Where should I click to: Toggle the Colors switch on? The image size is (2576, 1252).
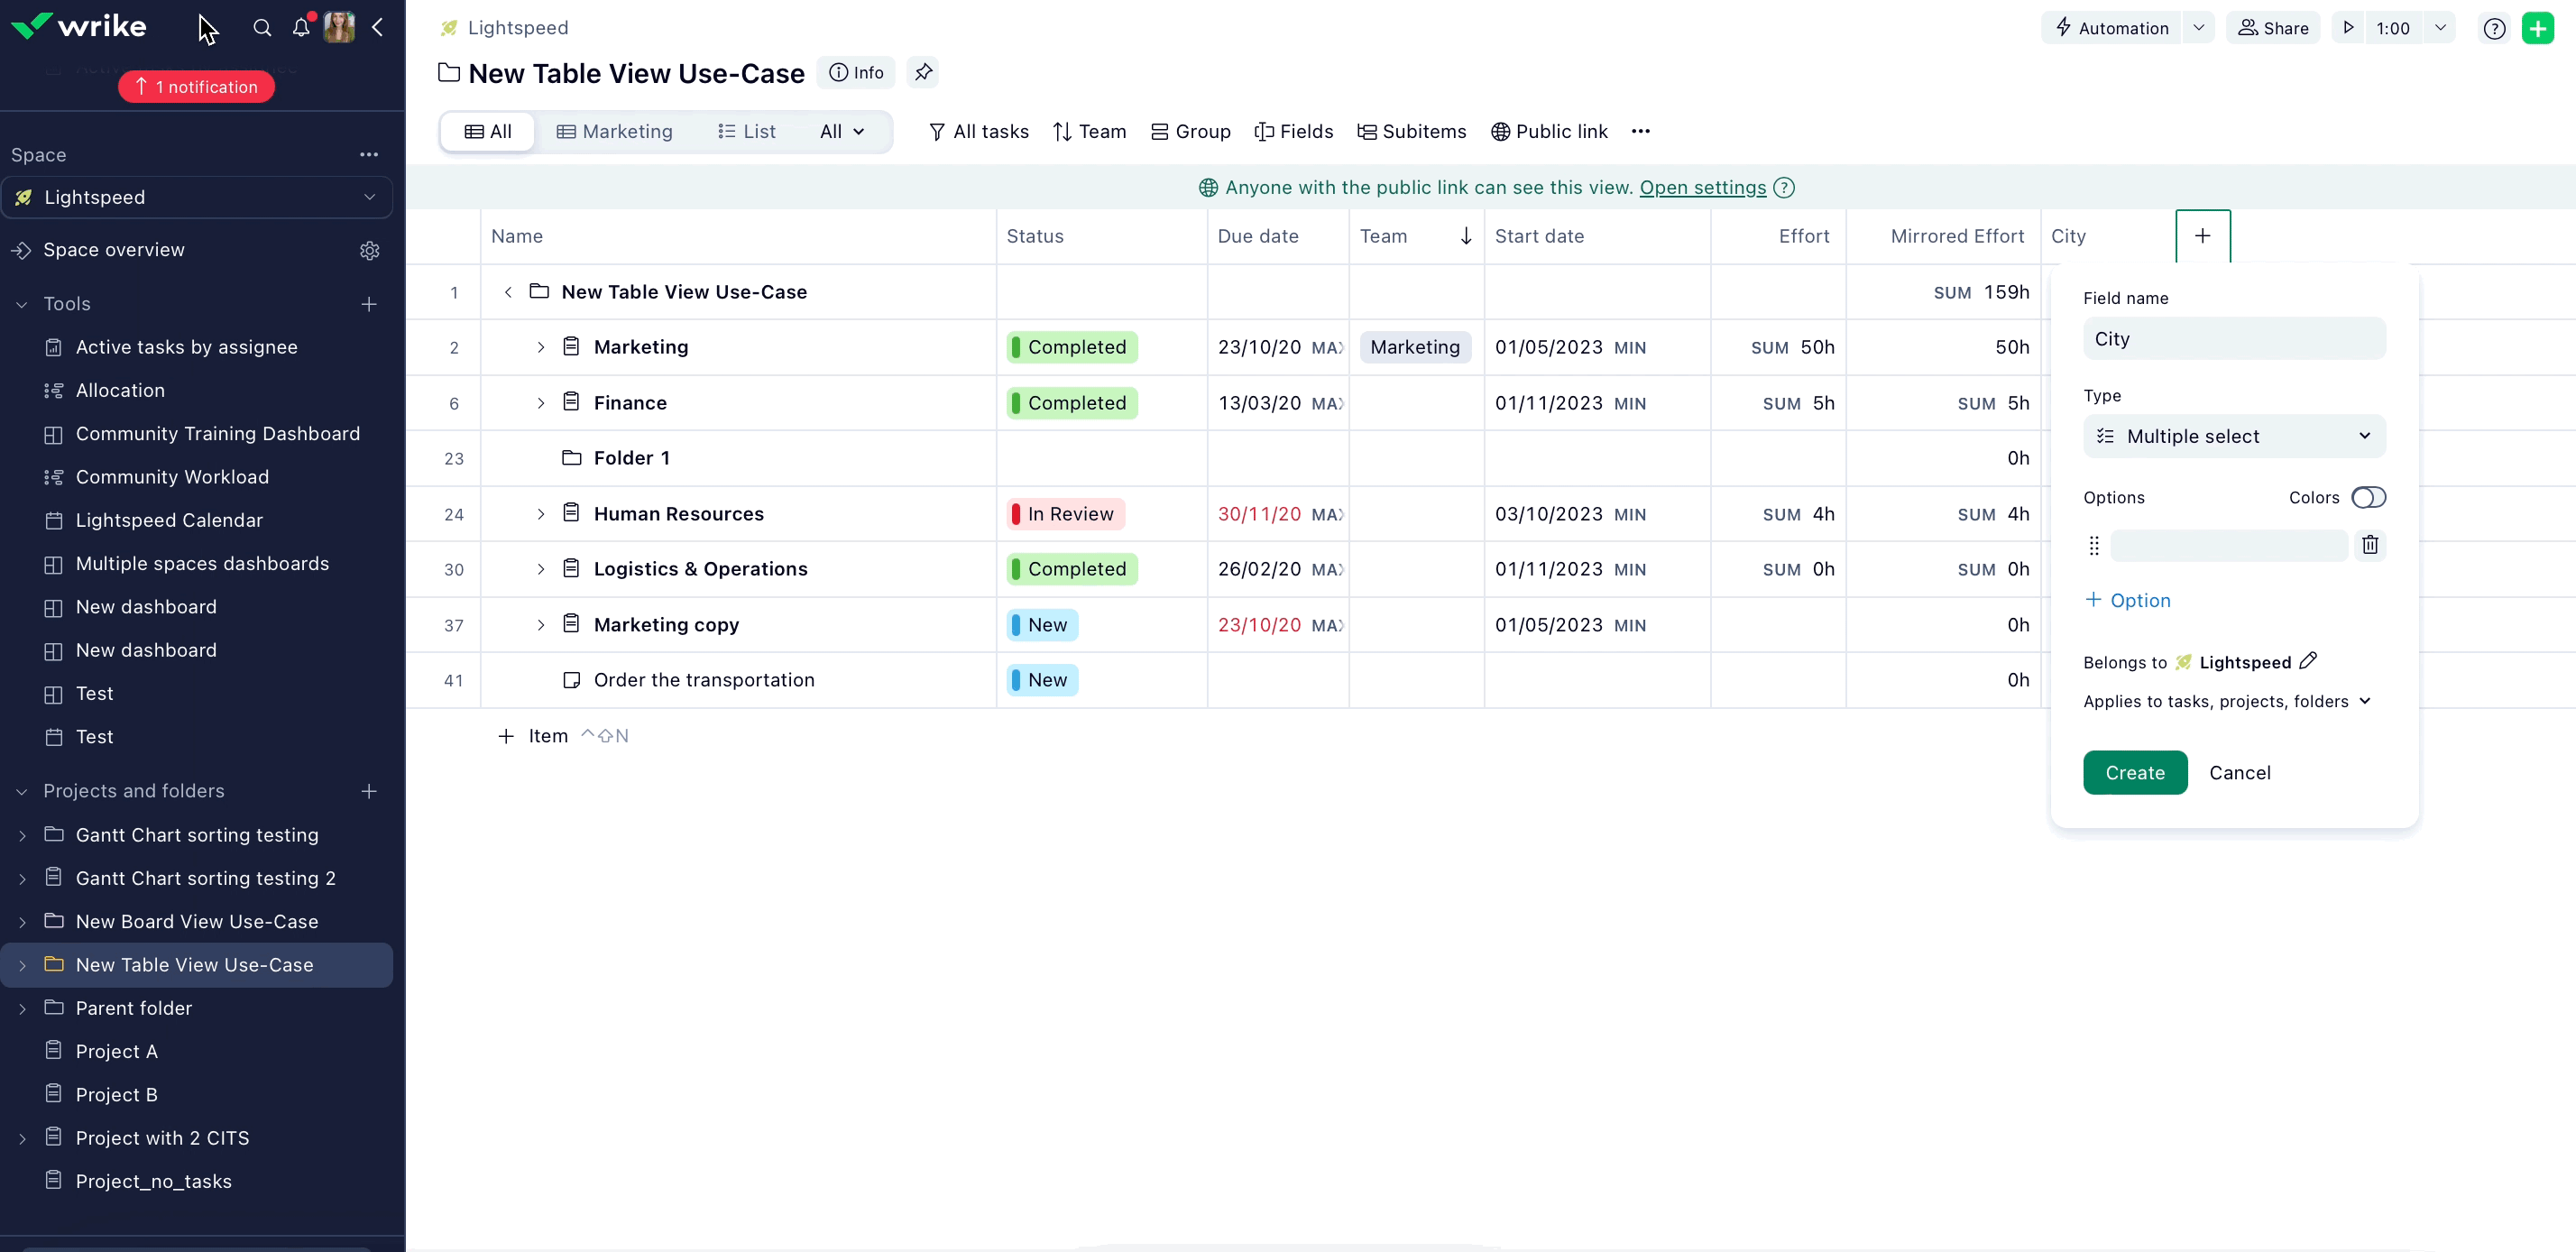point(2368,497)
